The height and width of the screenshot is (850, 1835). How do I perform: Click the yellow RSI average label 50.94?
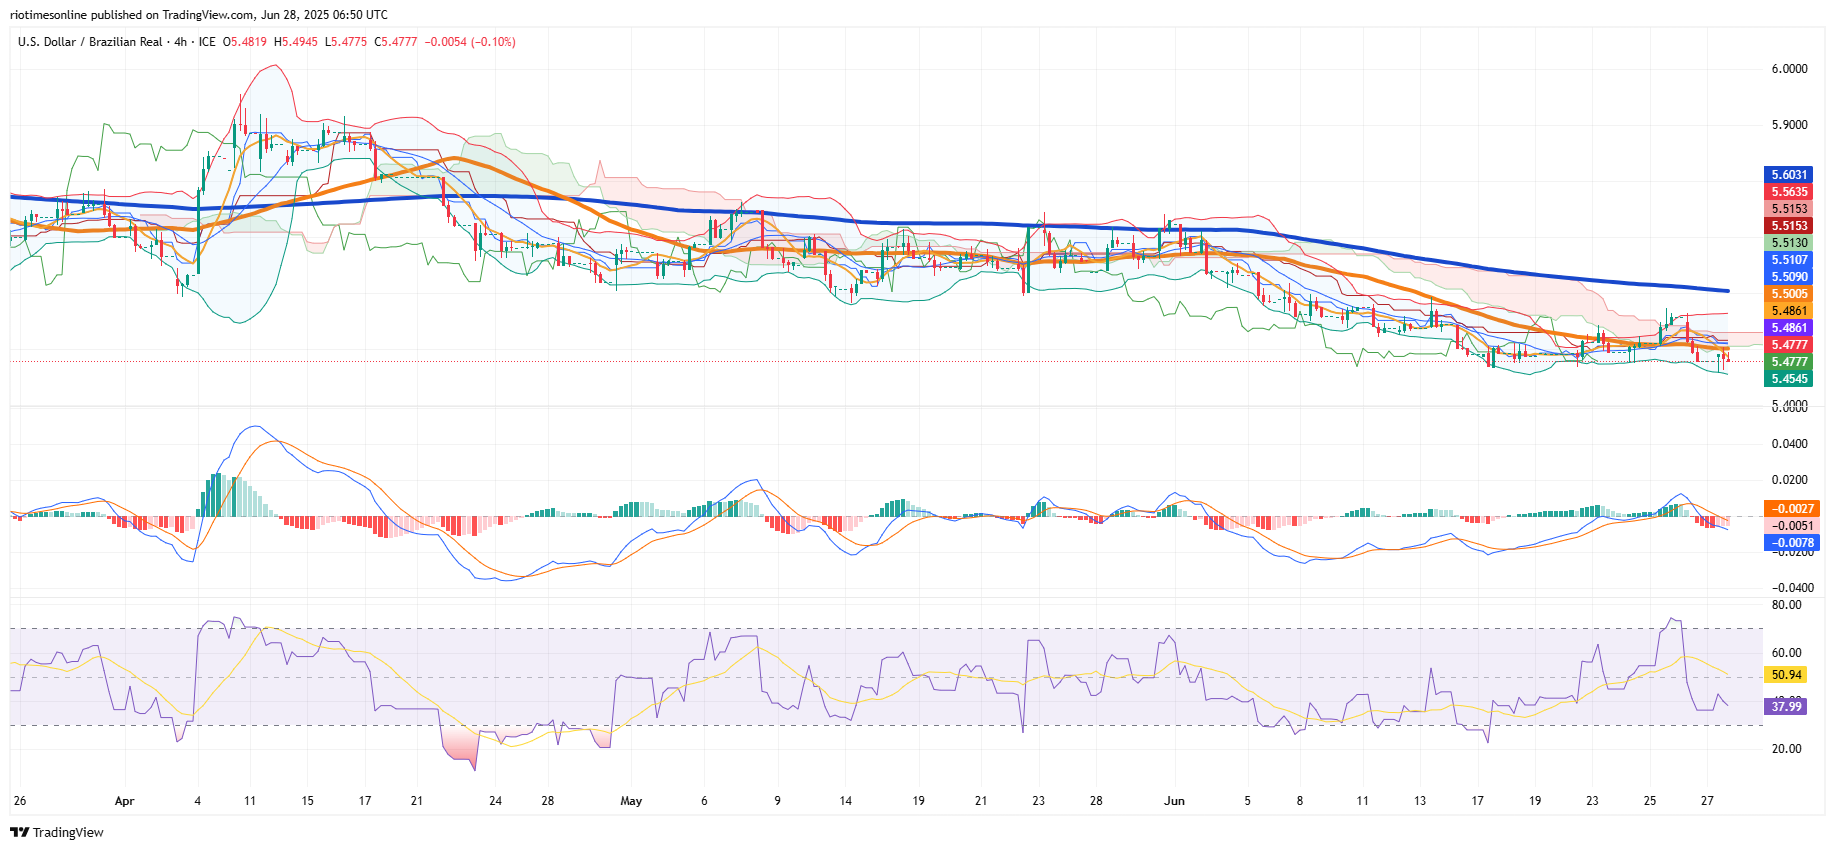click(x=1787, y=675)
